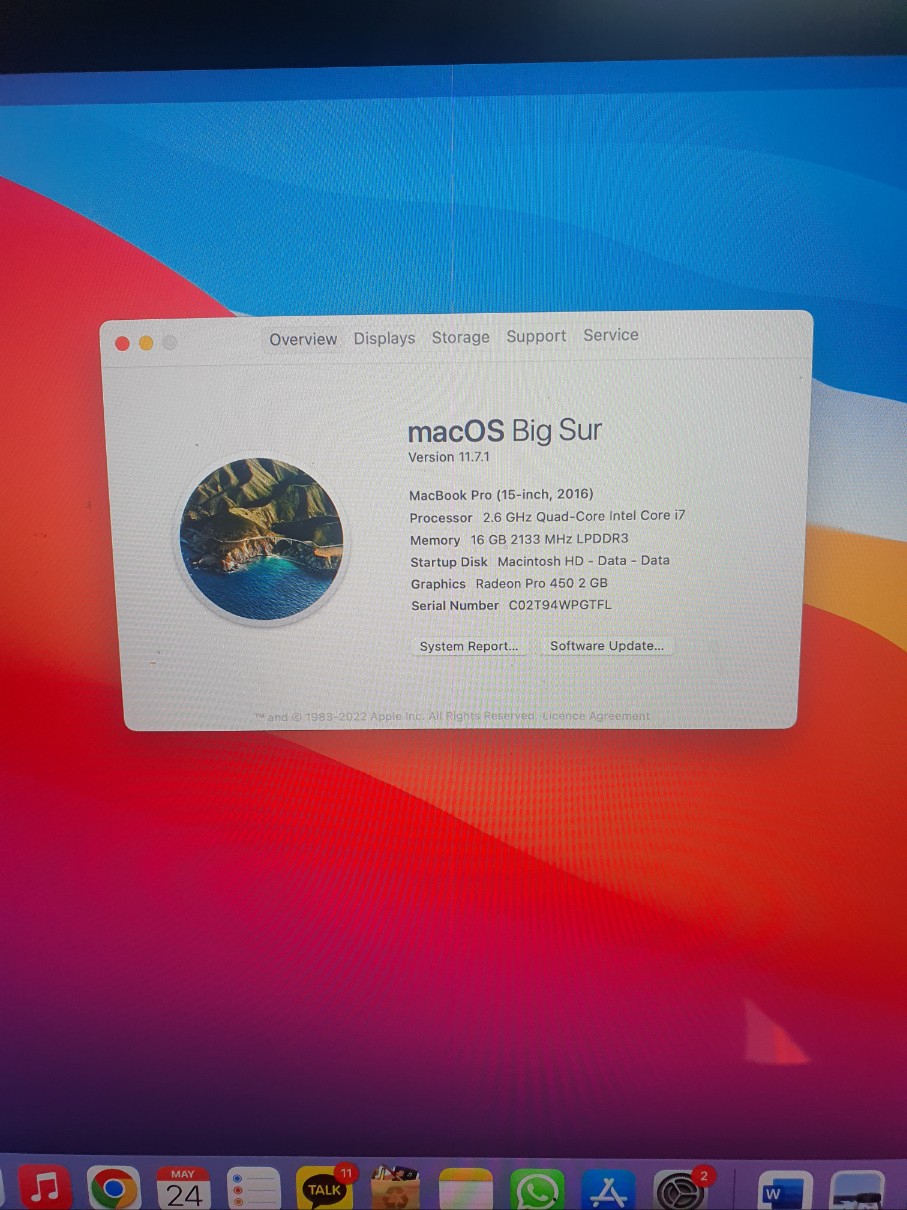Click the Version 11.7.1 text
This screenshot has width=907, height=1210.
point(449,457)
